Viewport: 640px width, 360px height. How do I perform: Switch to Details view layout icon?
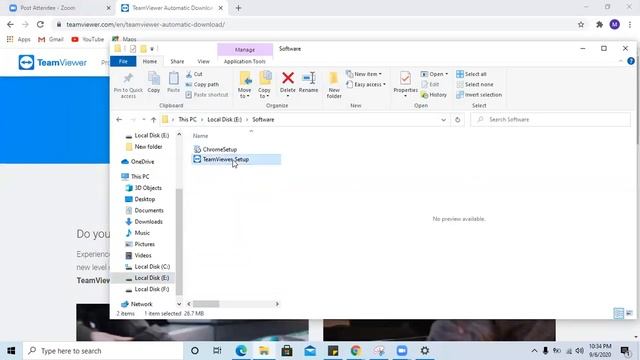pos(619,313)
